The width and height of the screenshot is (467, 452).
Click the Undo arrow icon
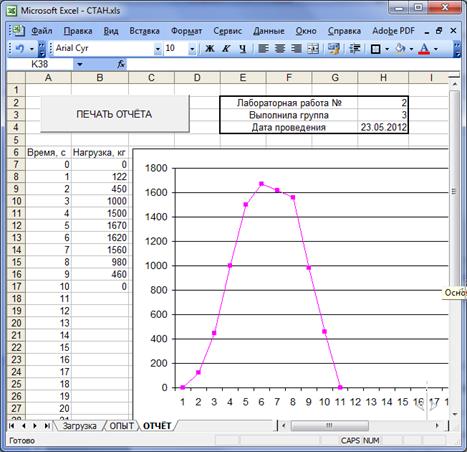pos(20,49)
